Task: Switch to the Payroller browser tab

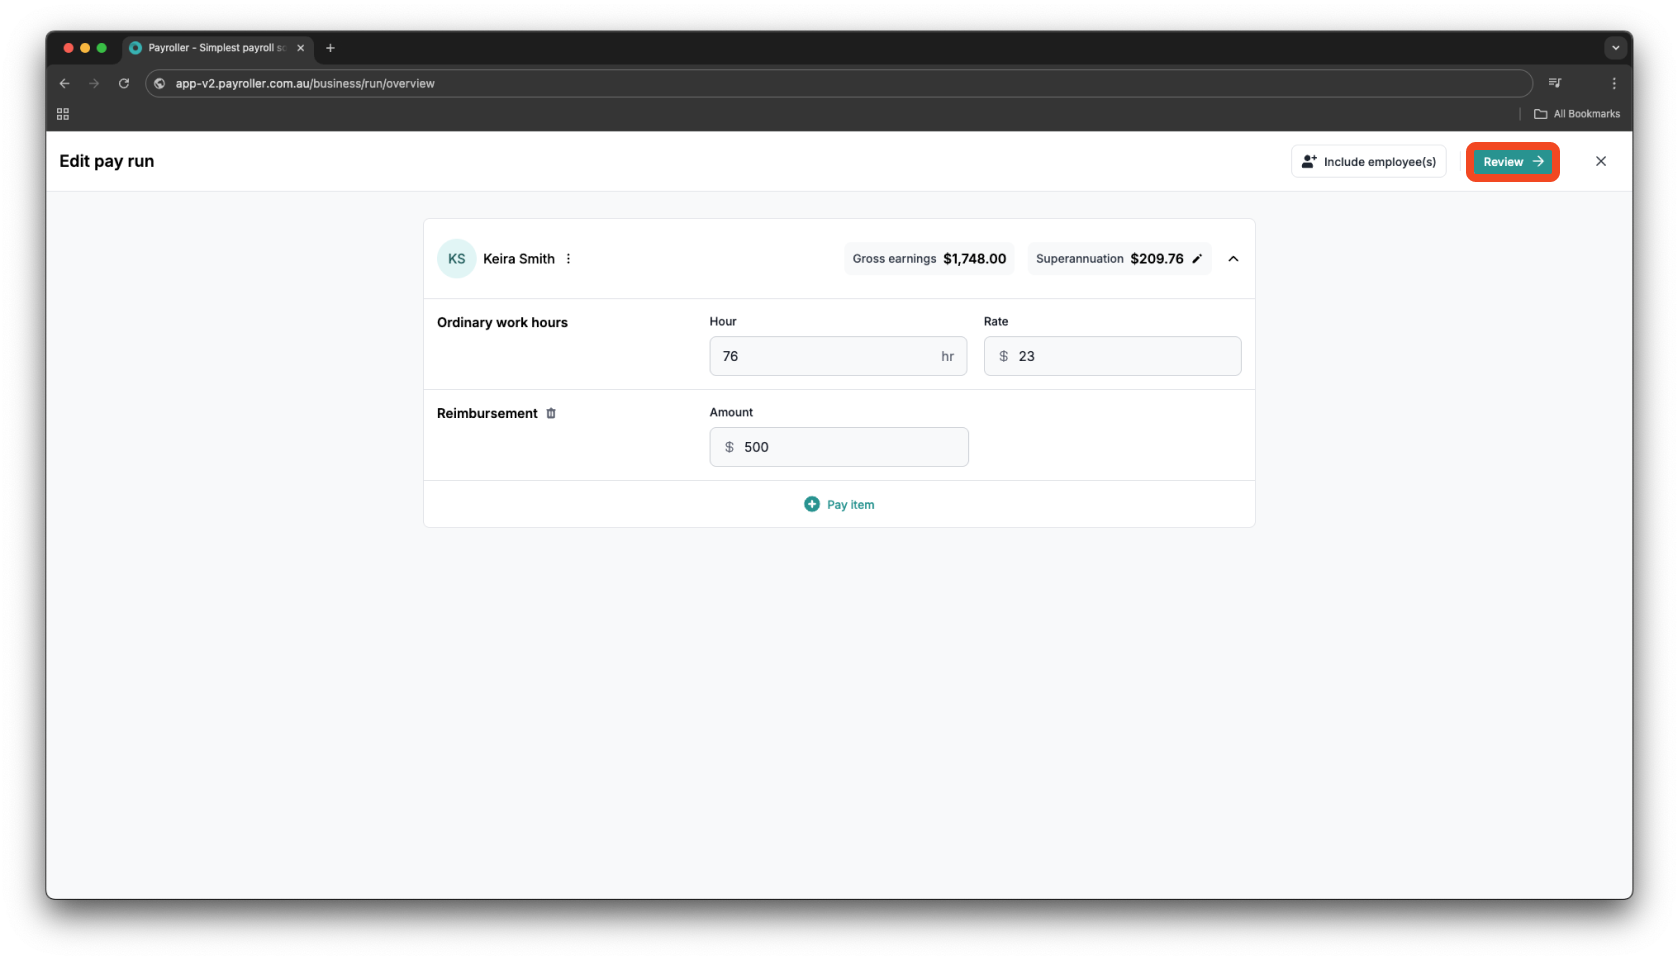Action: 210,47
